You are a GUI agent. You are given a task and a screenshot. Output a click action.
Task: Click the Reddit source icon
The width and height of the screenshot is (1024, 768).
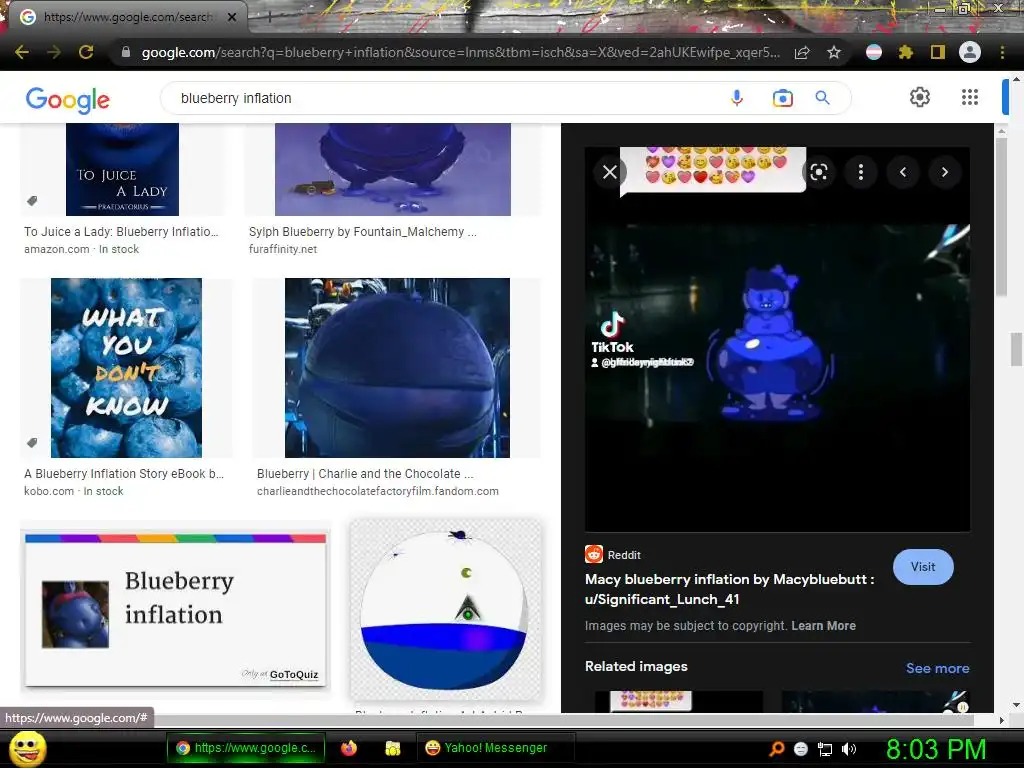click(594, 554)
